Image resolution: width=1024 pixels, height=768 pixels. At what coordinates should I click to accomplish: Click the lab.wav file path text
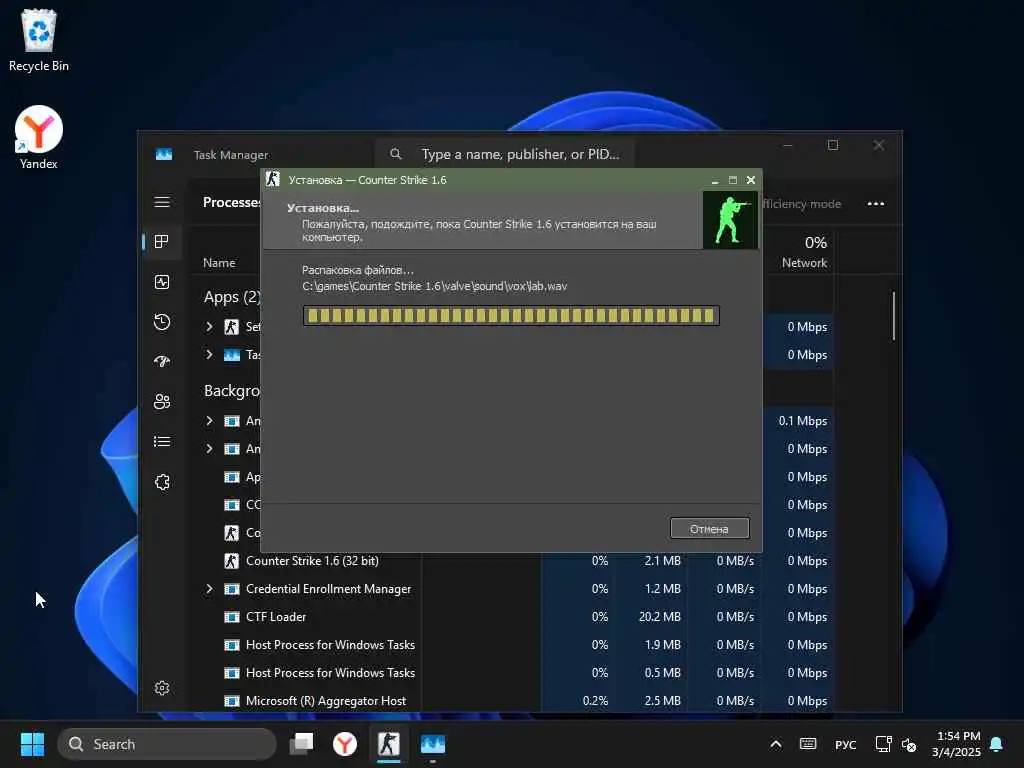[434, 286]
